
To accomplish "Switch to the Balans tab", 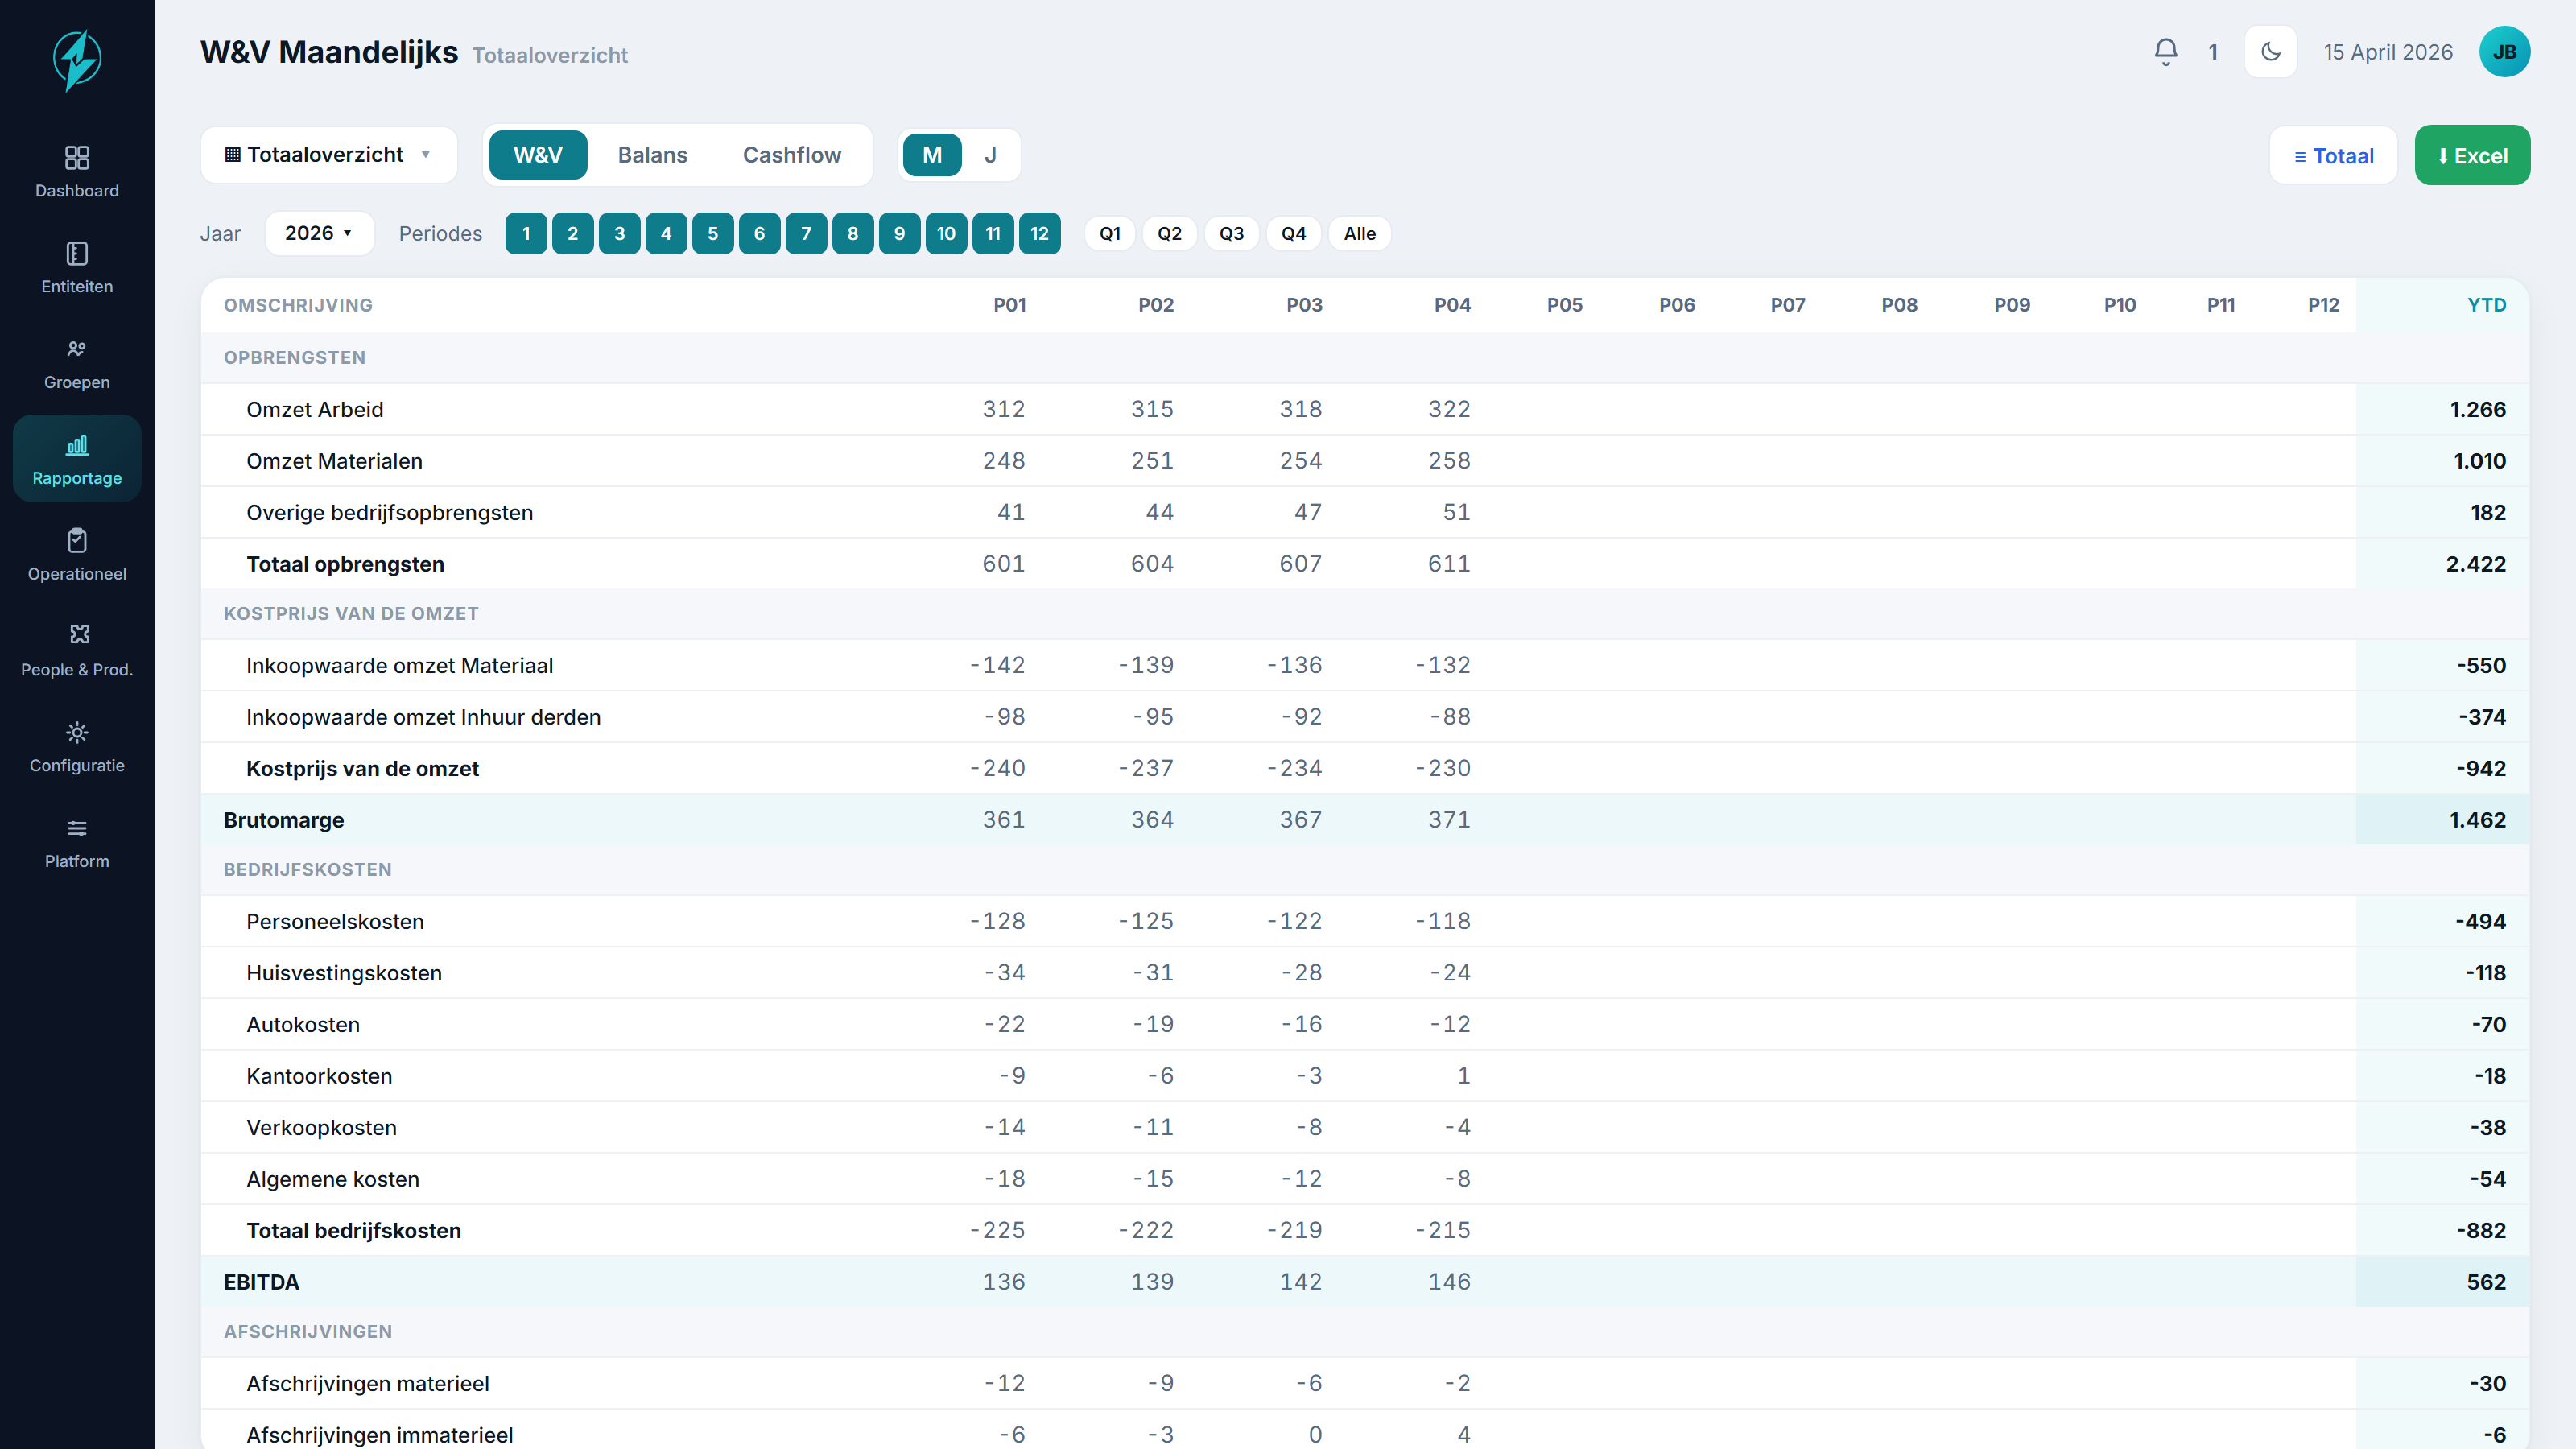I will [653, 155].
